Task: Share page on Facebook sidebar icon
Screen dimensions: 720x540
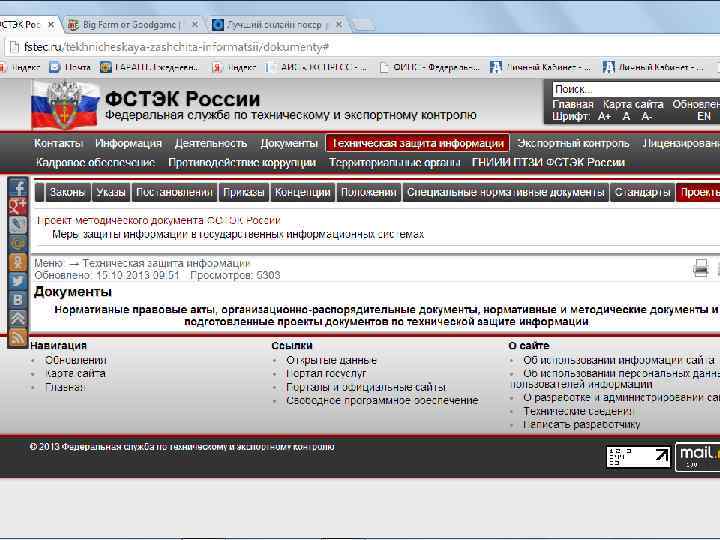Action: [18, 188]
